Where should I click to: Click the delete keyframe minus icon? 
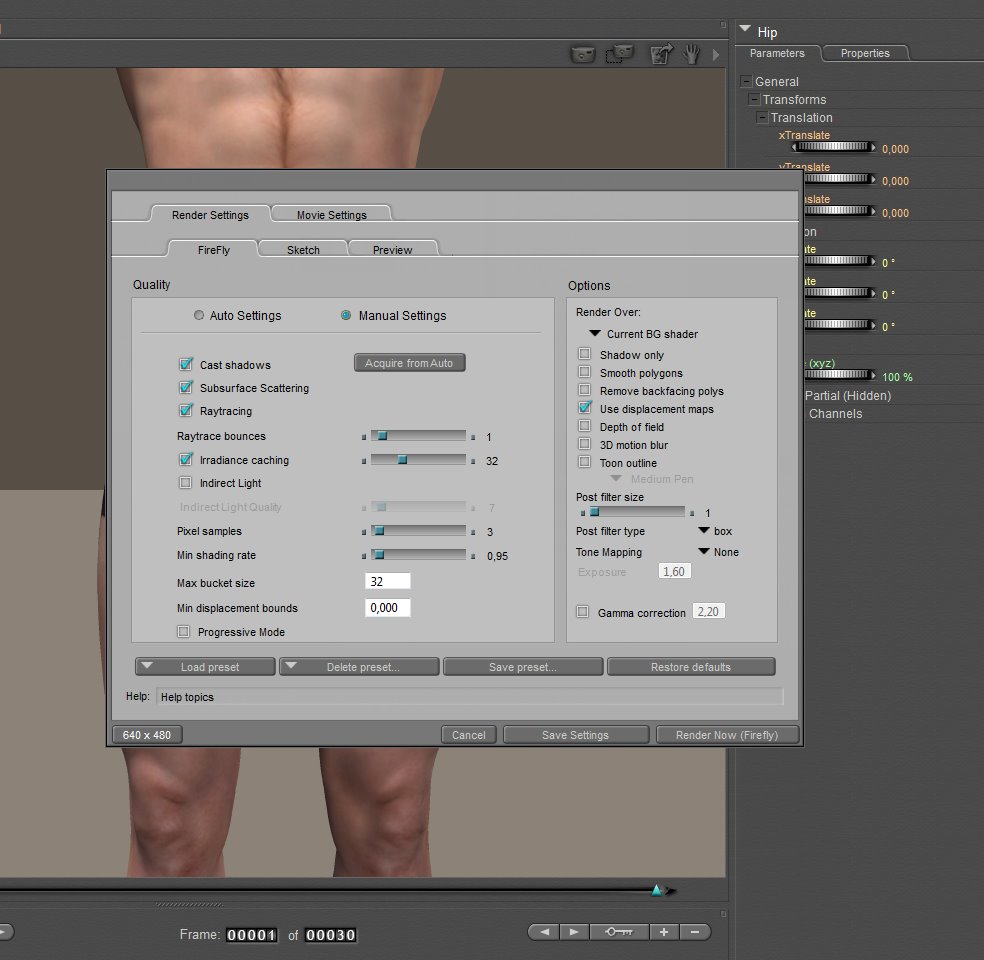(x=695, y=932)
